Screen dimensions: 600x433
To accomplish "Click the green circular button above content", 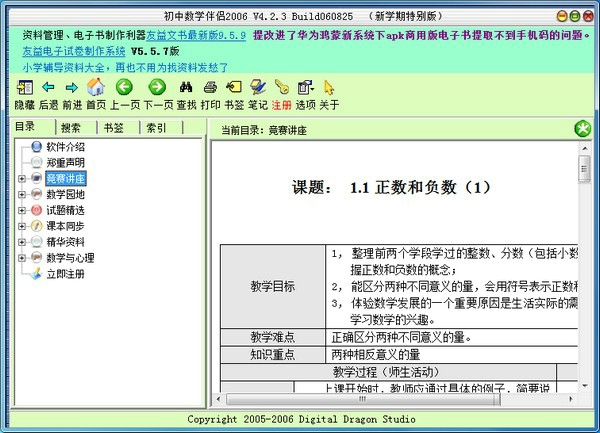I will click(x=583, y=129).
